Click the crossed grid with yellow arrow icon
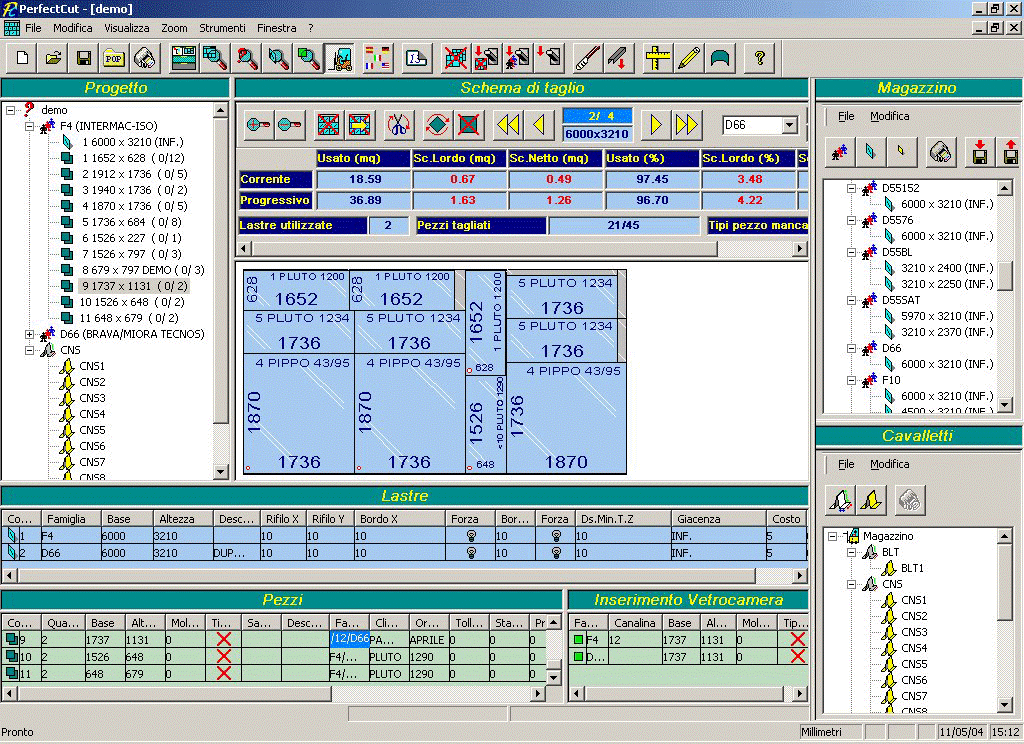Image resolution: width=1024 pixels, height=744 pixels. [359, 124]
